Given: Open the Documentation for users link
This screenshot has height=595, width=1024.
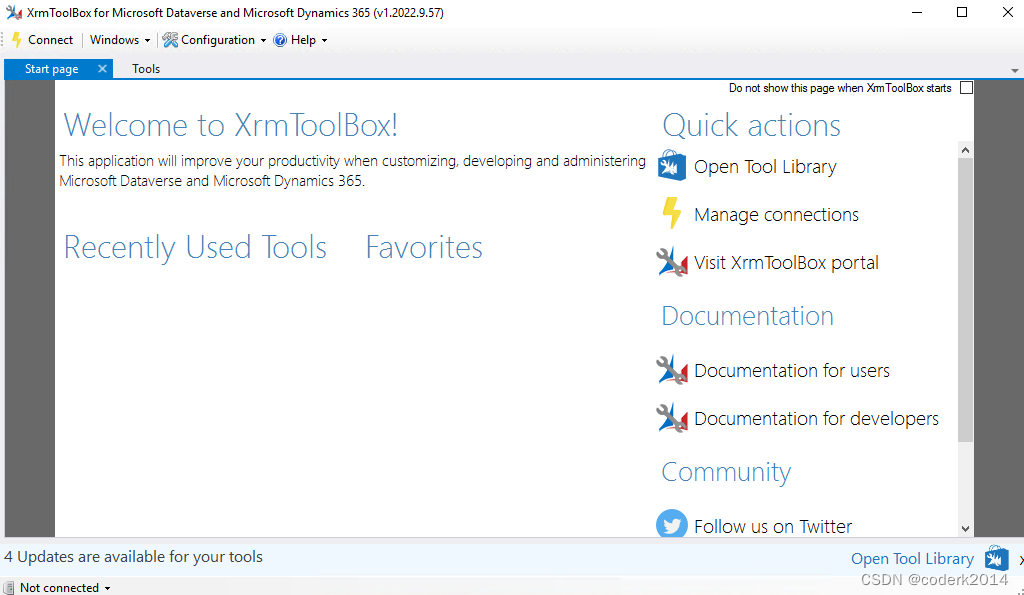Looking at the screenshot, I should pyautogui.click(x=792, y=370).
